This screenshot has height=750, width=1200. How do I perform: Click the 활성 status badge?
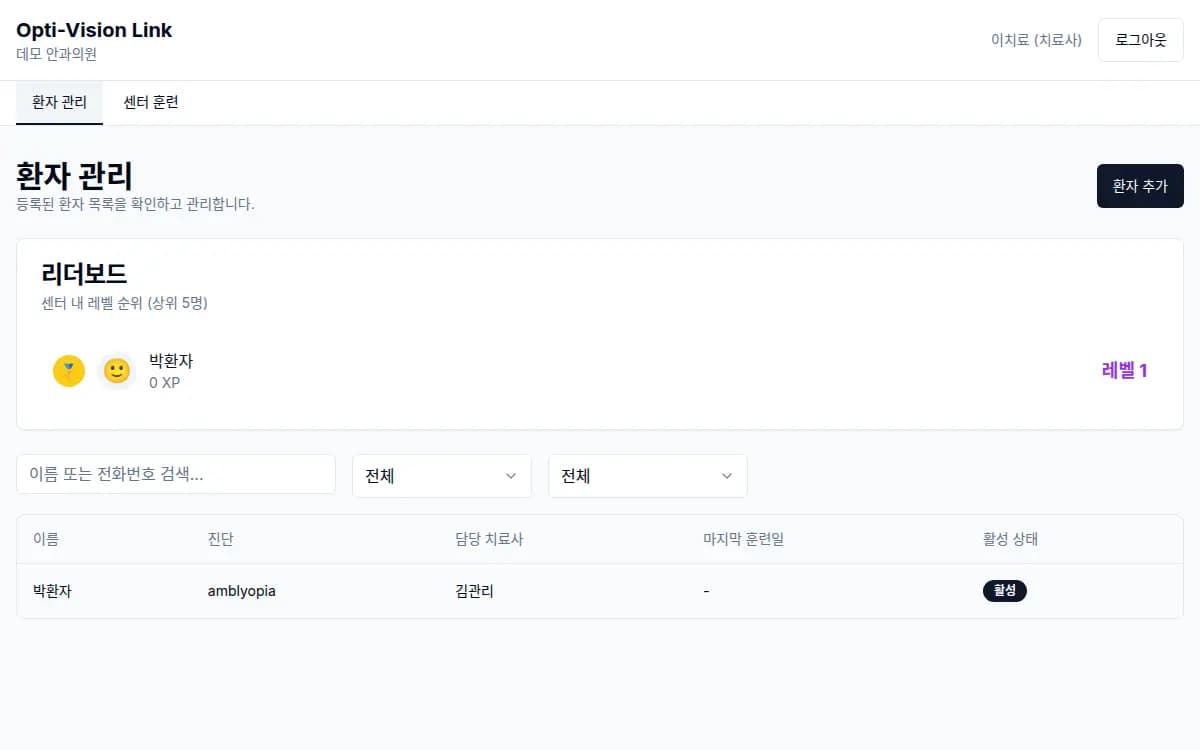1005,591
